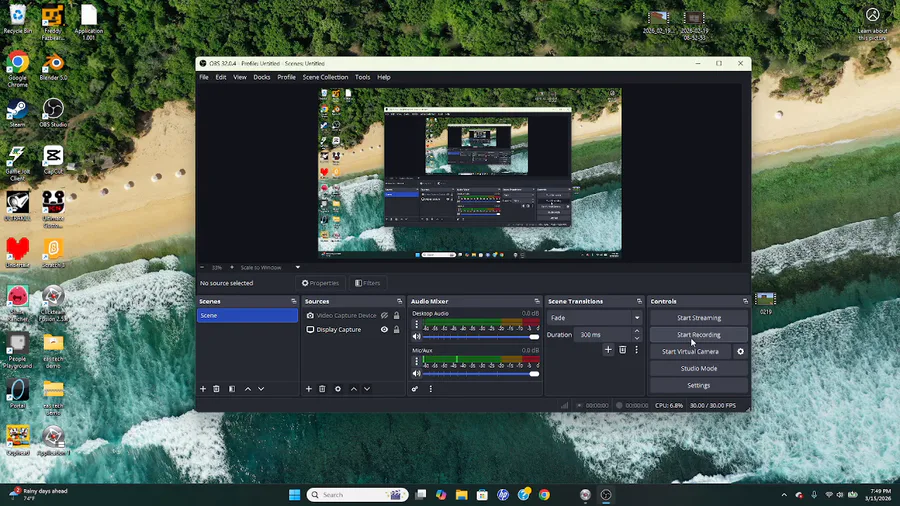Toggle visibility of Display Capture source

click(x=385, y=330)
